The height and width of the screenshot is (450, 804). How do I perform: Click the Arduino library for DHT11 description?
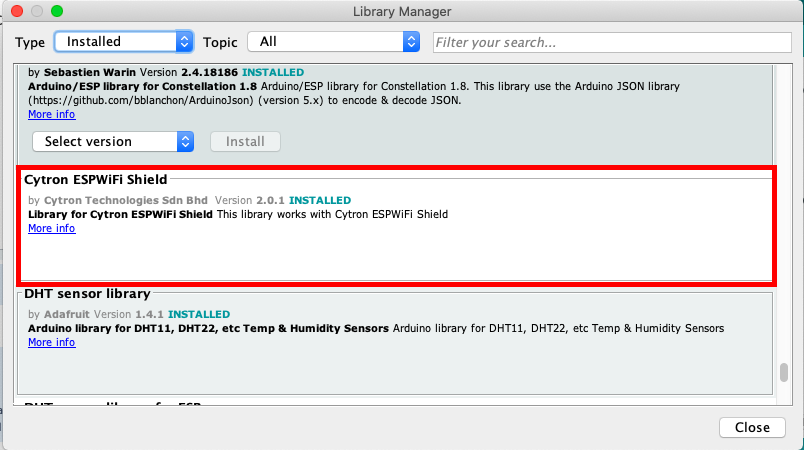click(x=208, y=328)
